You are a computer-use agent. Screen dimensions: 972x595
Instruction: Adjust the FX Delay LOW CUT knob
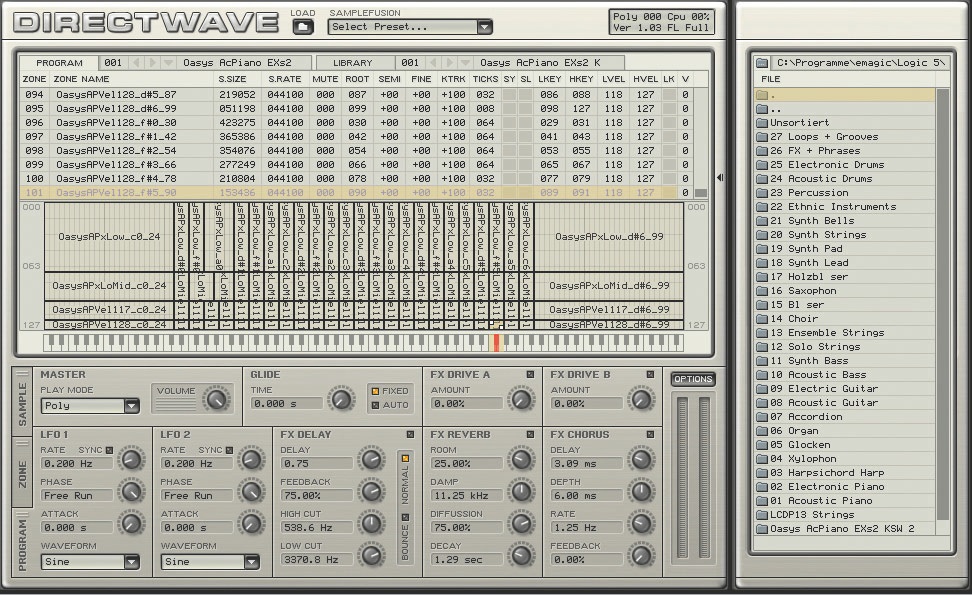pyautogui.click(x=371, y=555)
